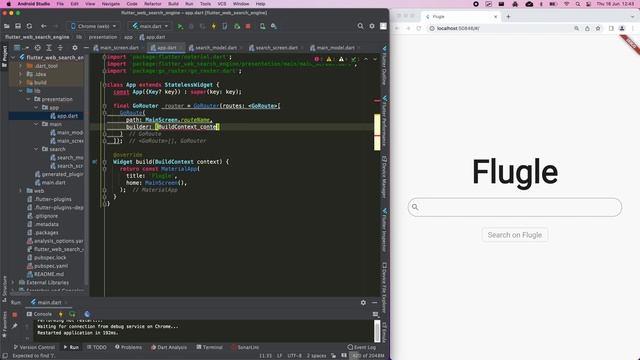Open Problems tool window
Screen dimensions: 640x360
[128, 347]
